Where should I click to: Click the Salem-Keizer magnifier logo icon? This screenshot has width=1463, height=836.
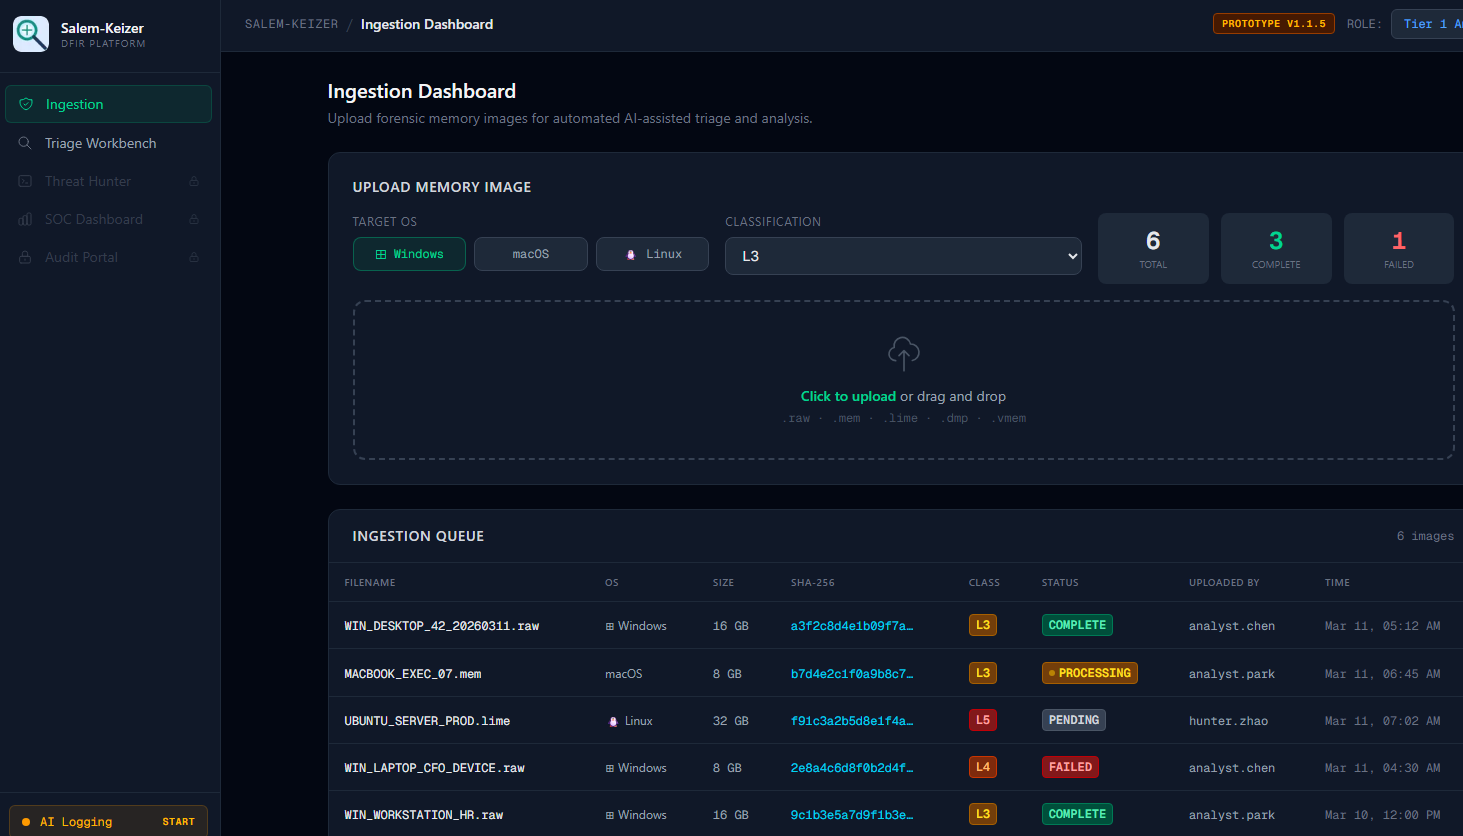click(x=31, y=34)
